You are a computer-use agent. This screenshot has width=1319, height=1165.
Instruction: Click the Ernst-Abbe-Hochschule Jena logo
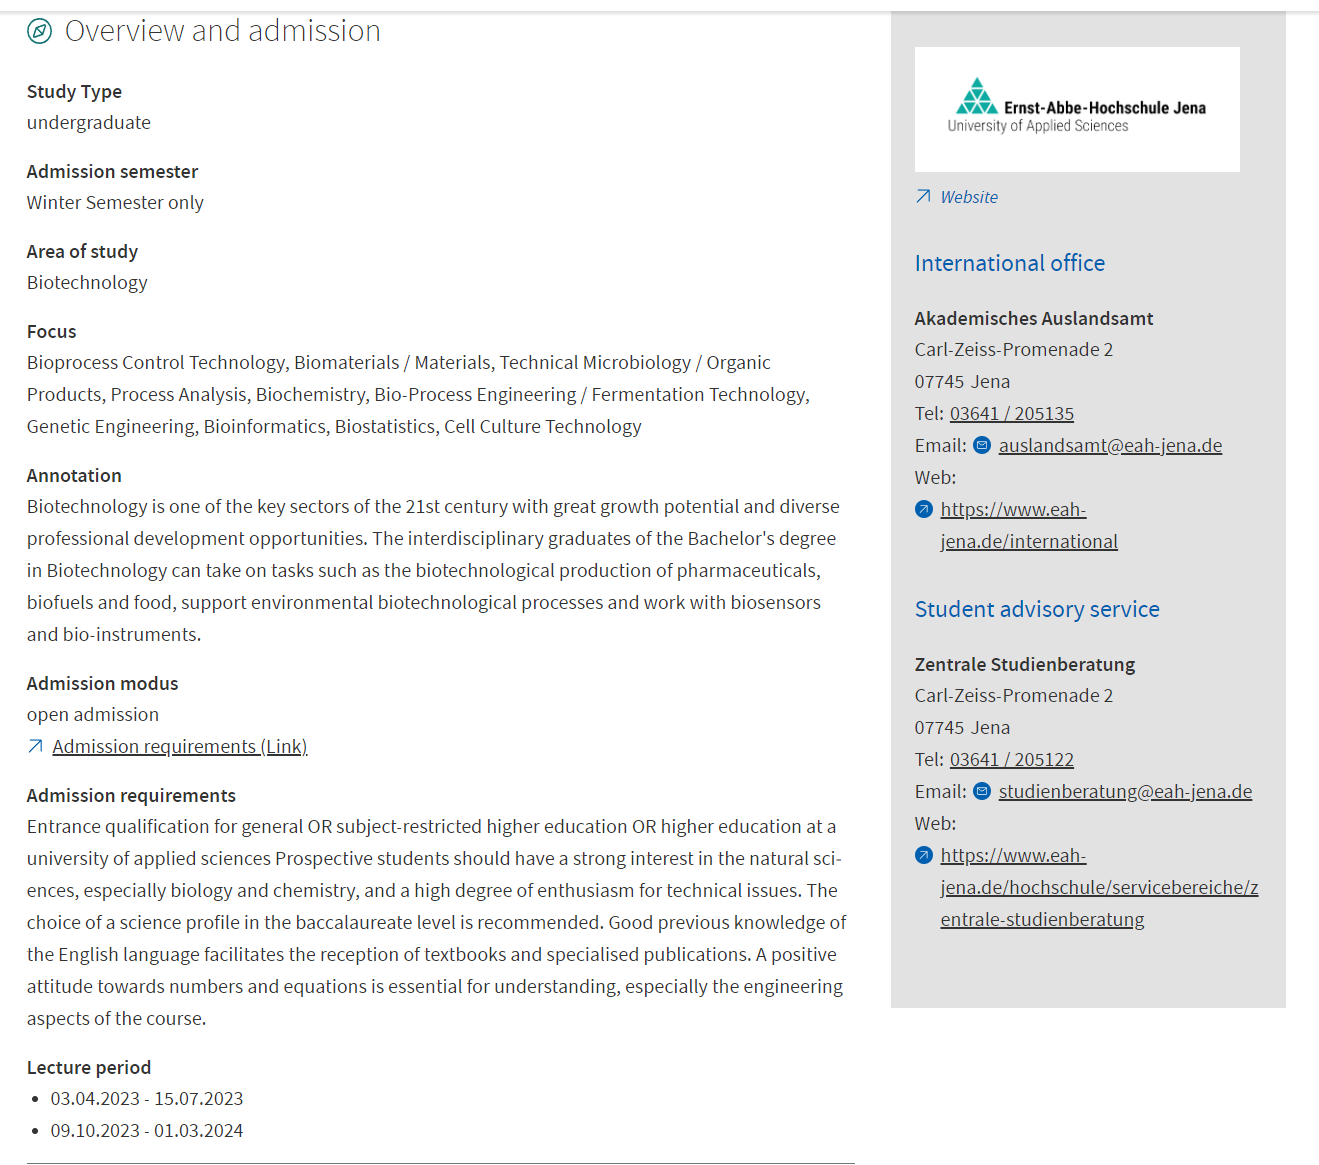(1077, 109)
